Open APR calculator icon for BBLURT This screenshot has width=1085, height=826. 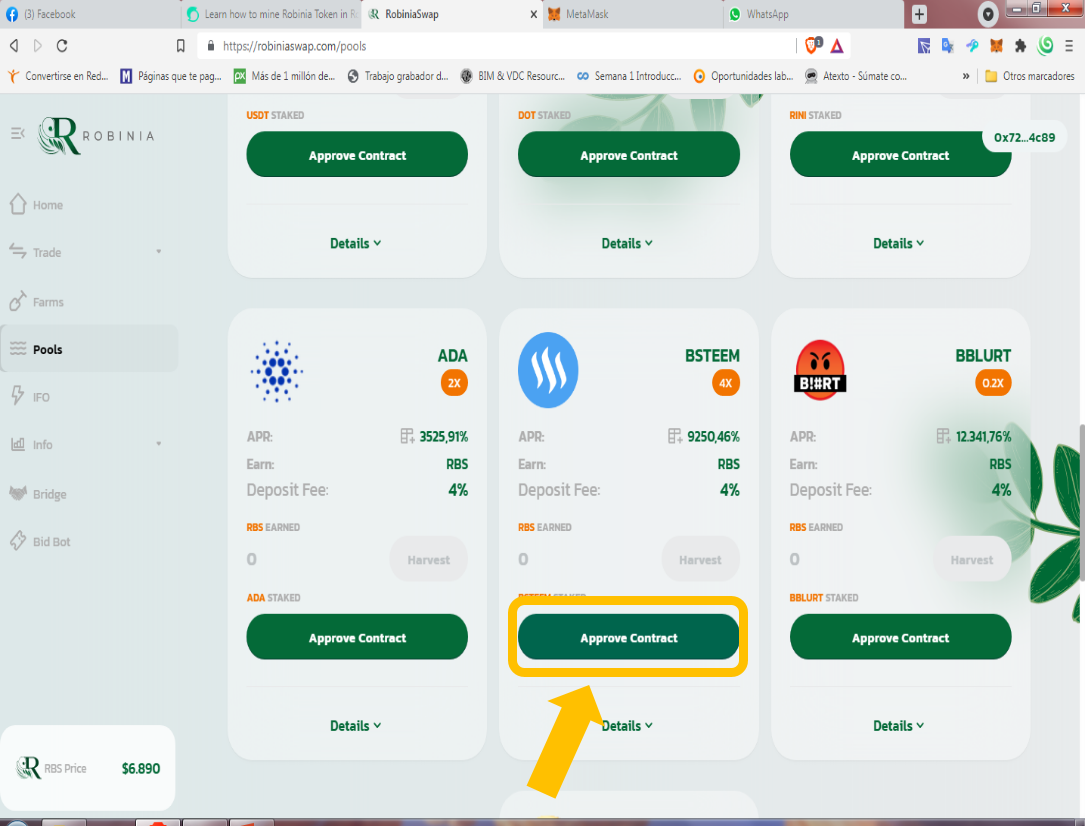click(944, 436)
